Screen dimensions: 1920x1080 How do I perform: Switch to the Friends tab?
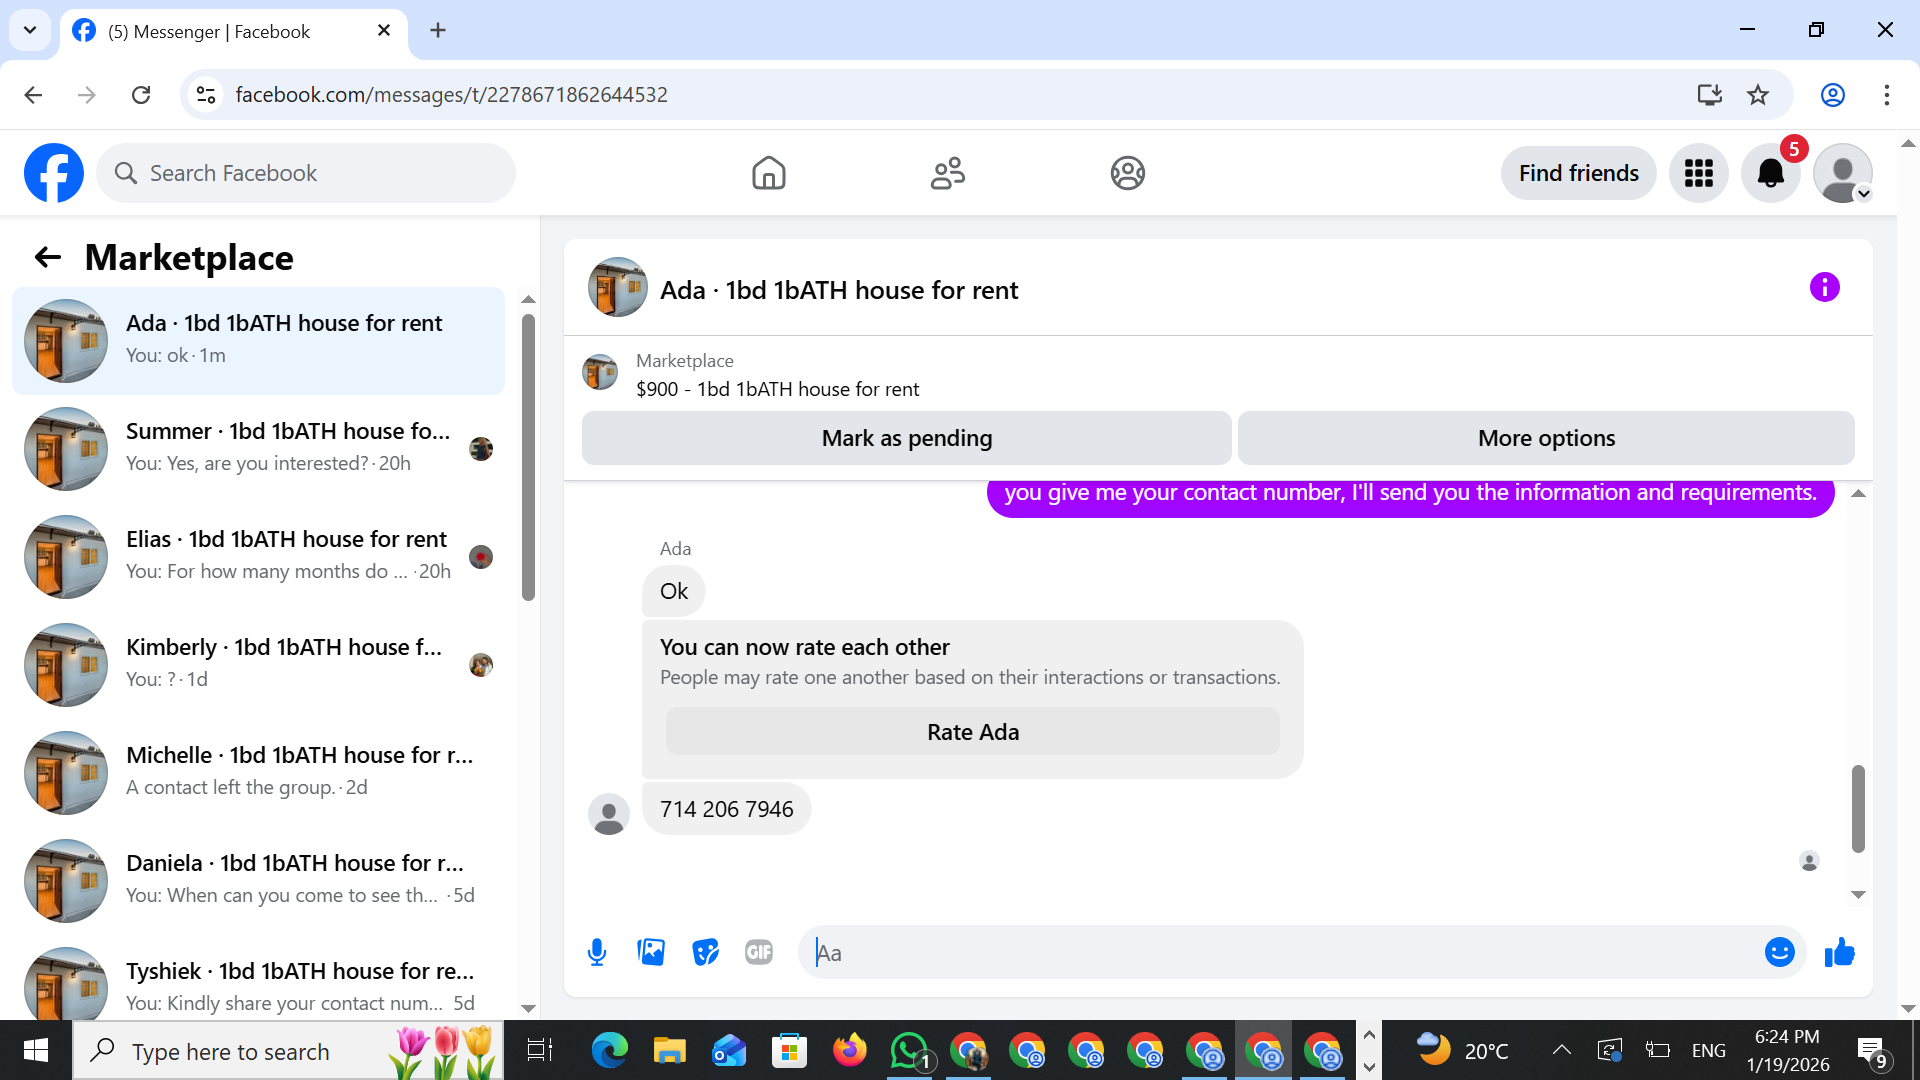tap(947, 173)
